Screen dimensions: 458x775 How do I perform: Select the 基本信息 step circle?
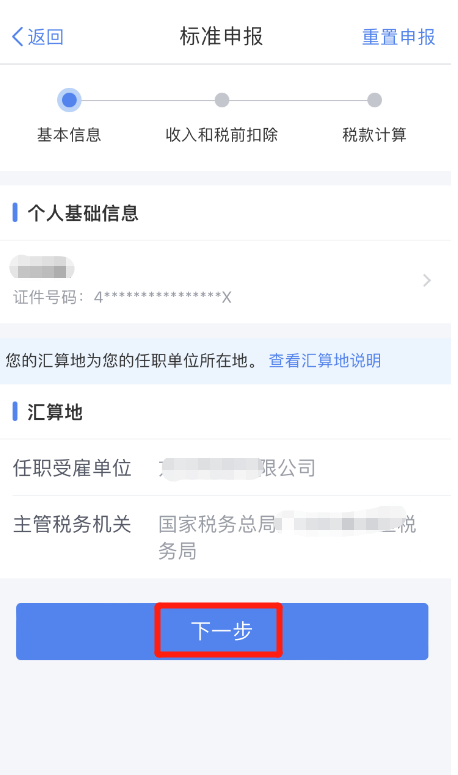69,100
